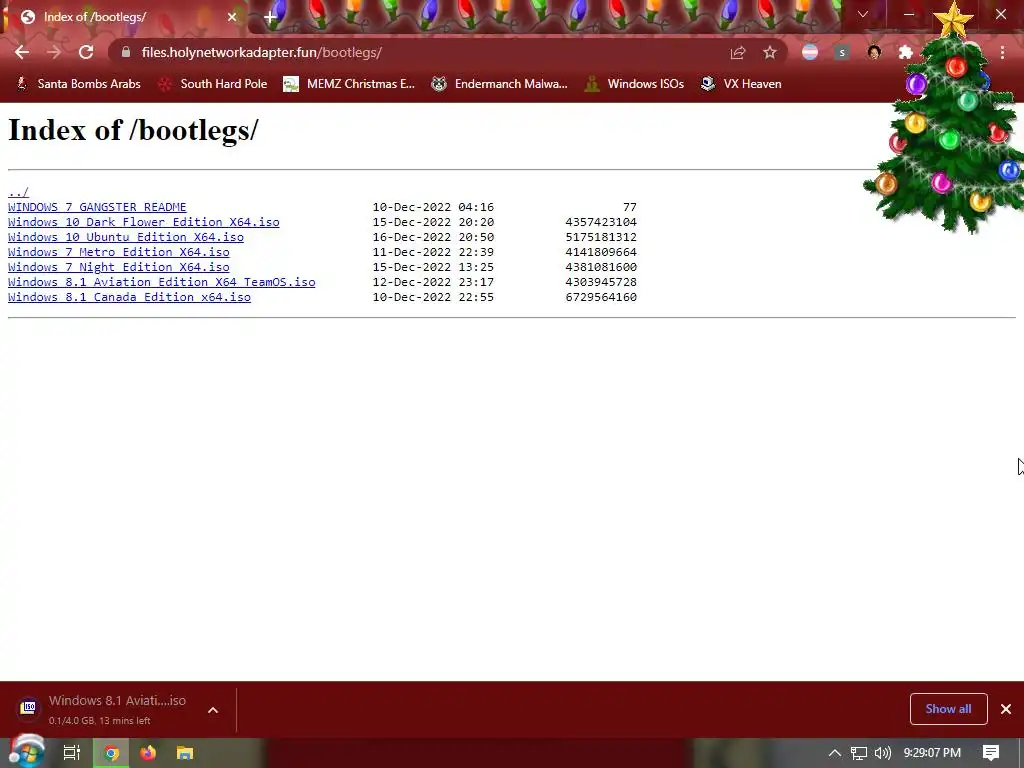Share this page via share icon

click(738, 53)
